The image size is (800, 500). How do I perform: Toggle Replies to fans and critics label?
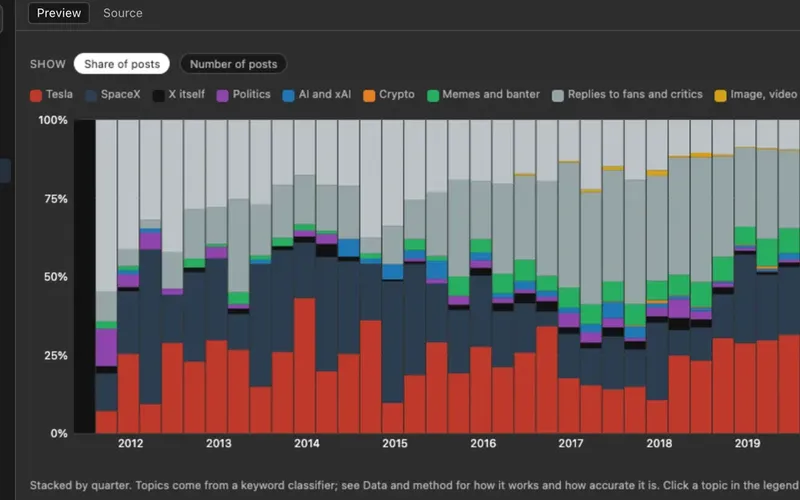[x=635, y=94]
